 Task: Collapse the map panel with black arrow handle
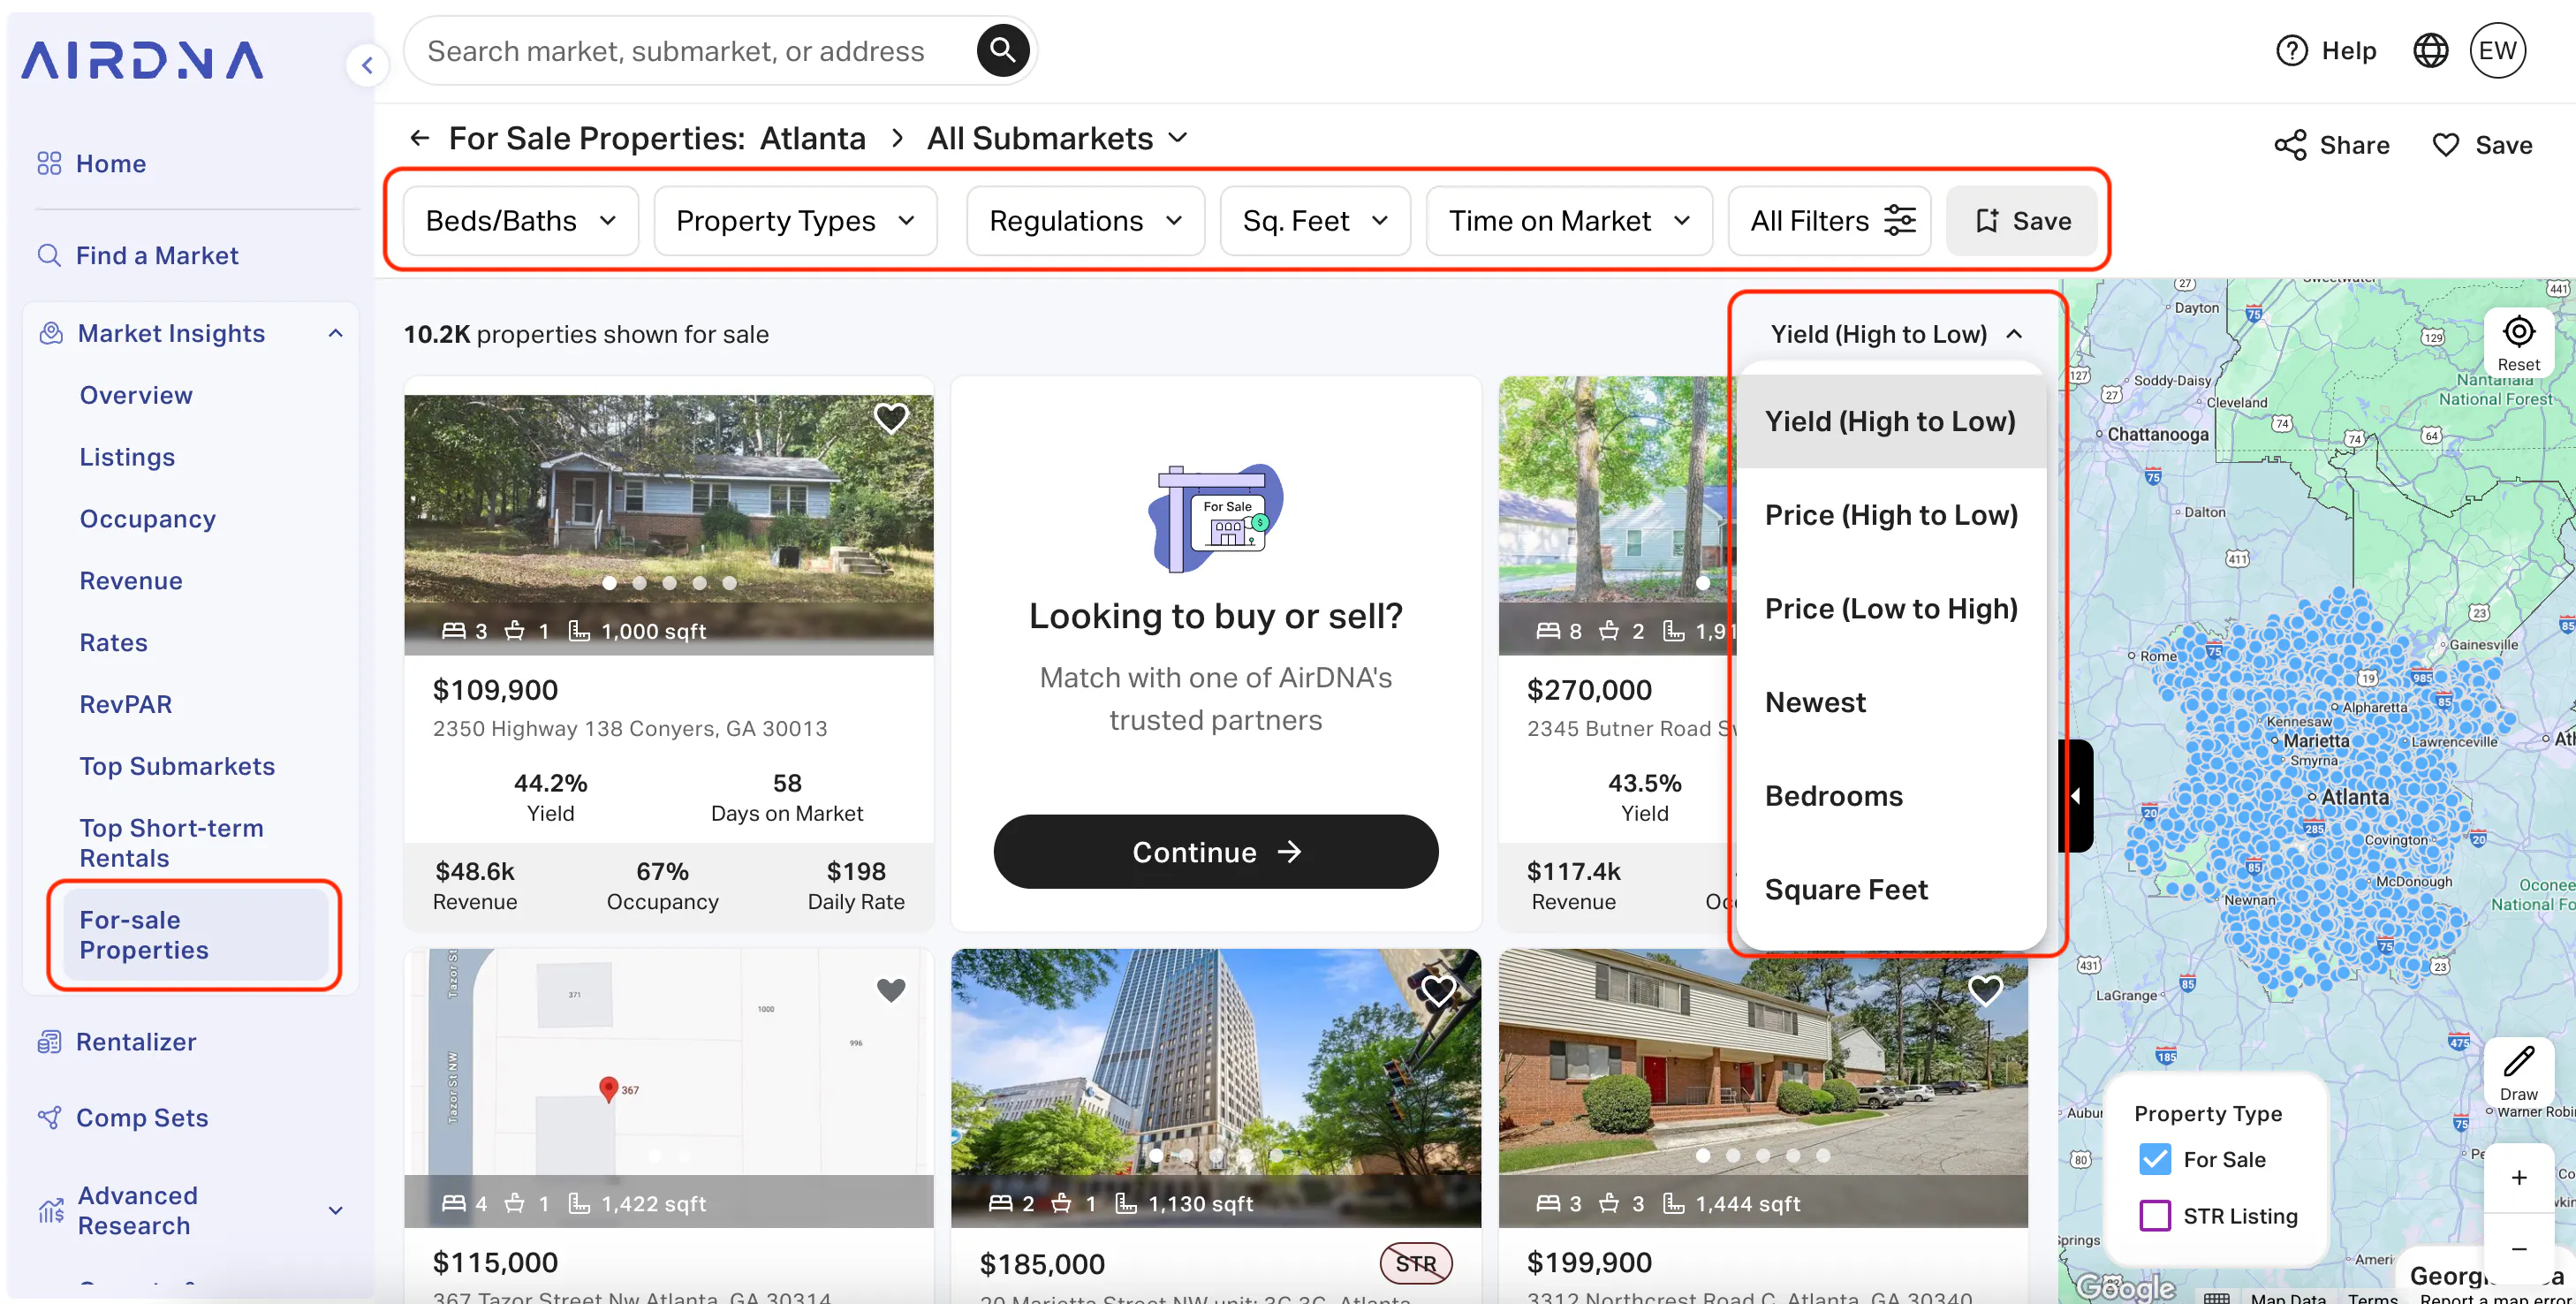[x=2076, y=796]
